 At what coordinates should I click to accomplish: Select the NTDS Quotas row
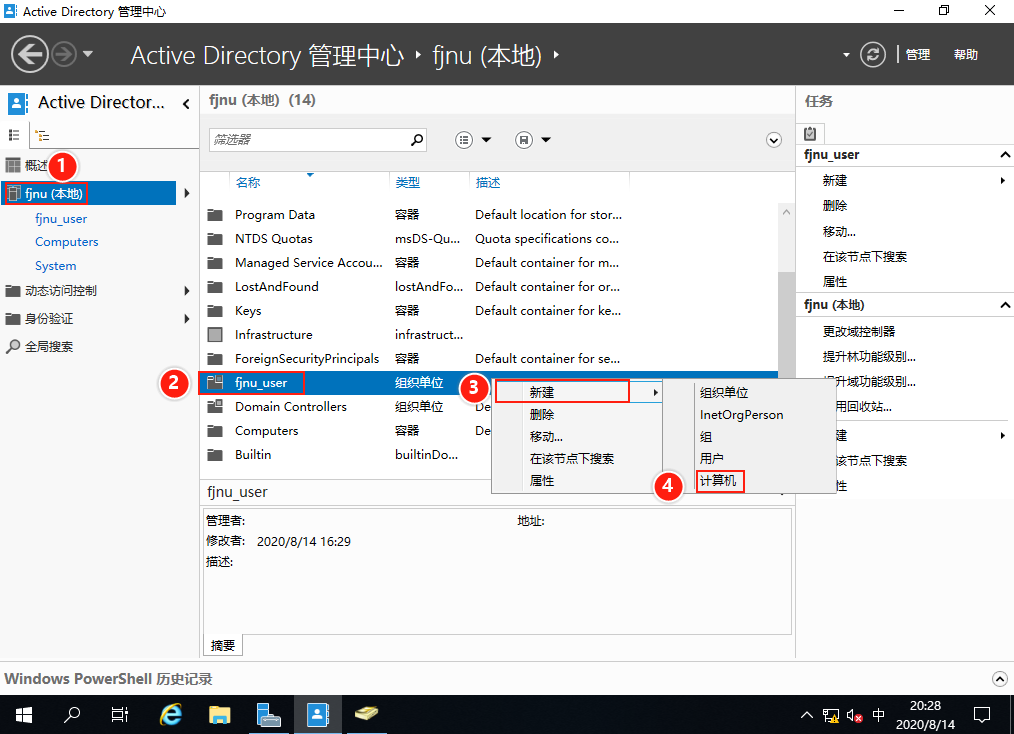488,239
